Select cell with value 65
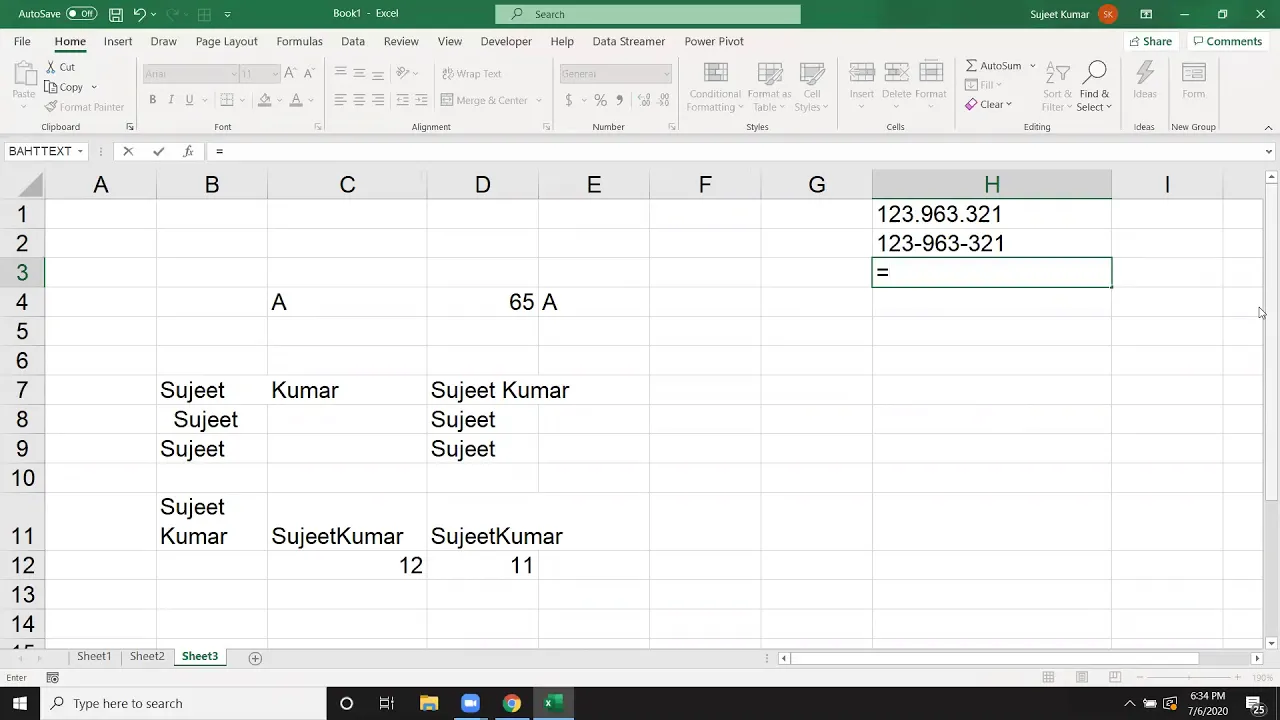The height and width of the screenshot is (720, 1280). [482, 302]
